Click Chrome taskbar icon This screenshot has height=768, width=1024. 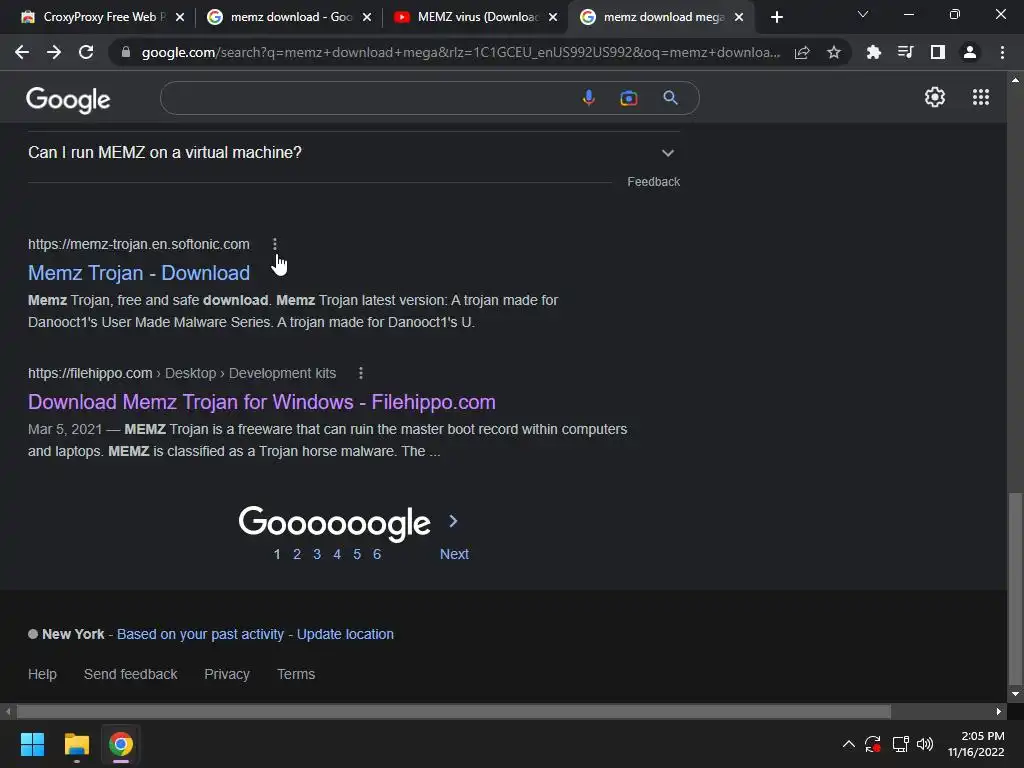pos(121,744)
